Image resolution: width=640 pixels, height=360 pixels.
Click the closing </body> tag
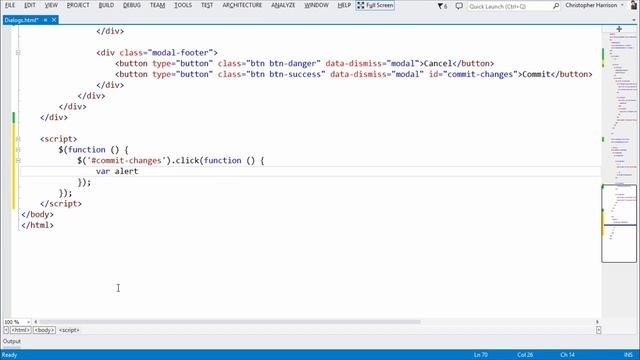(37, 214)
